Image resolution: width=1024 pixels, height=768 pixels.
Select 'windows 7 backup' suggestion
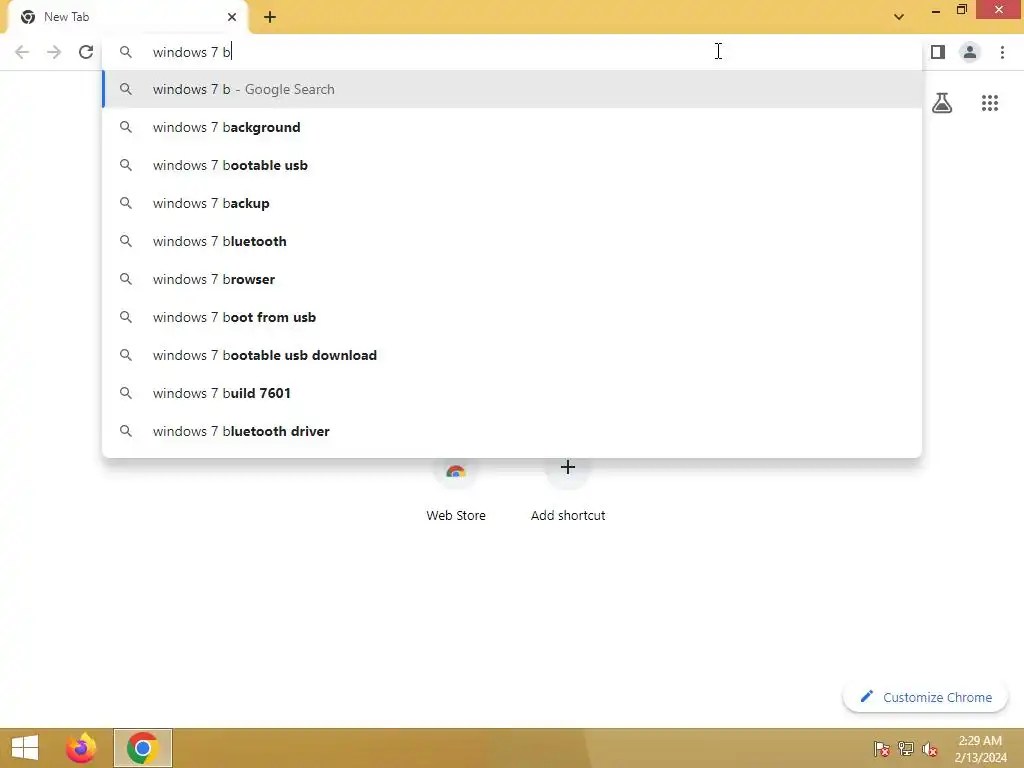(512, 202)
